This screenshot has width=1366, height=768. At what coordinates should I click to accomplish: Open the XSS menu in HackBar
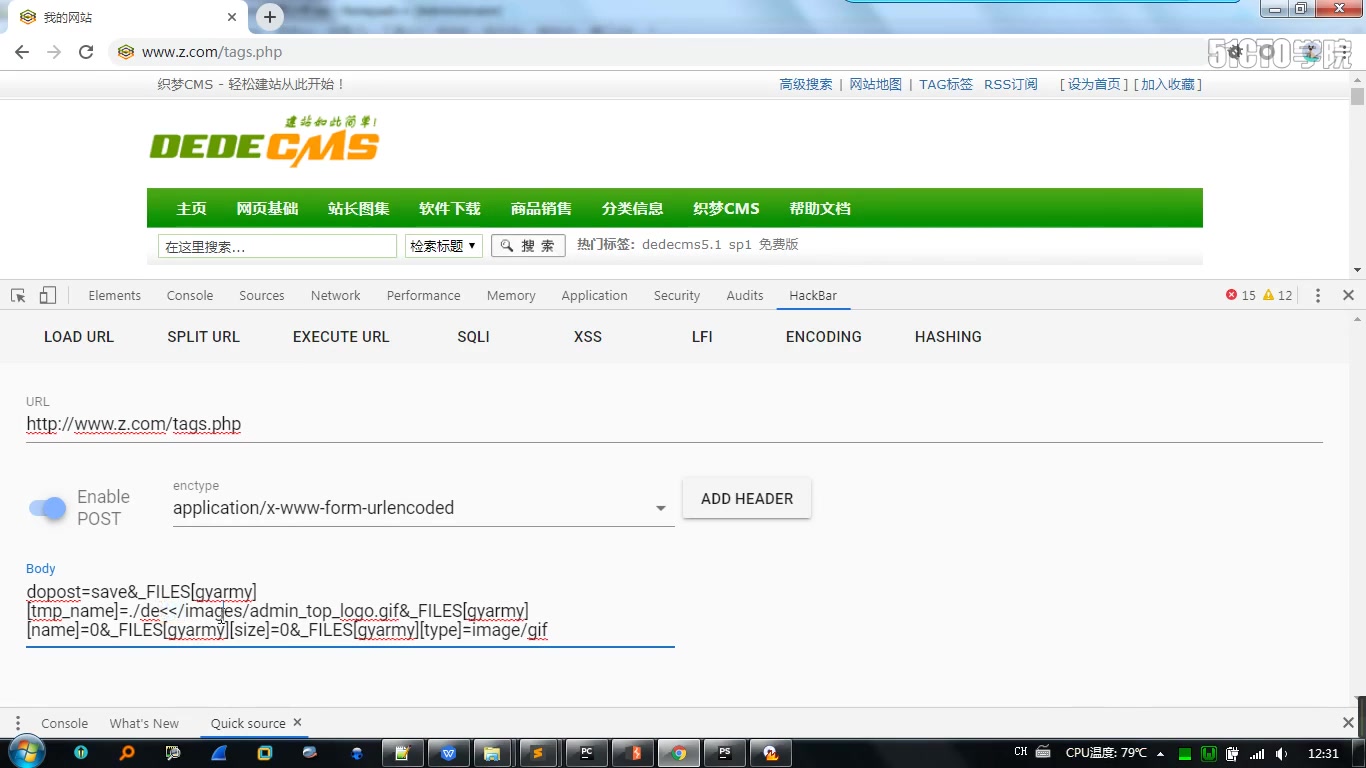coord(588,337)
